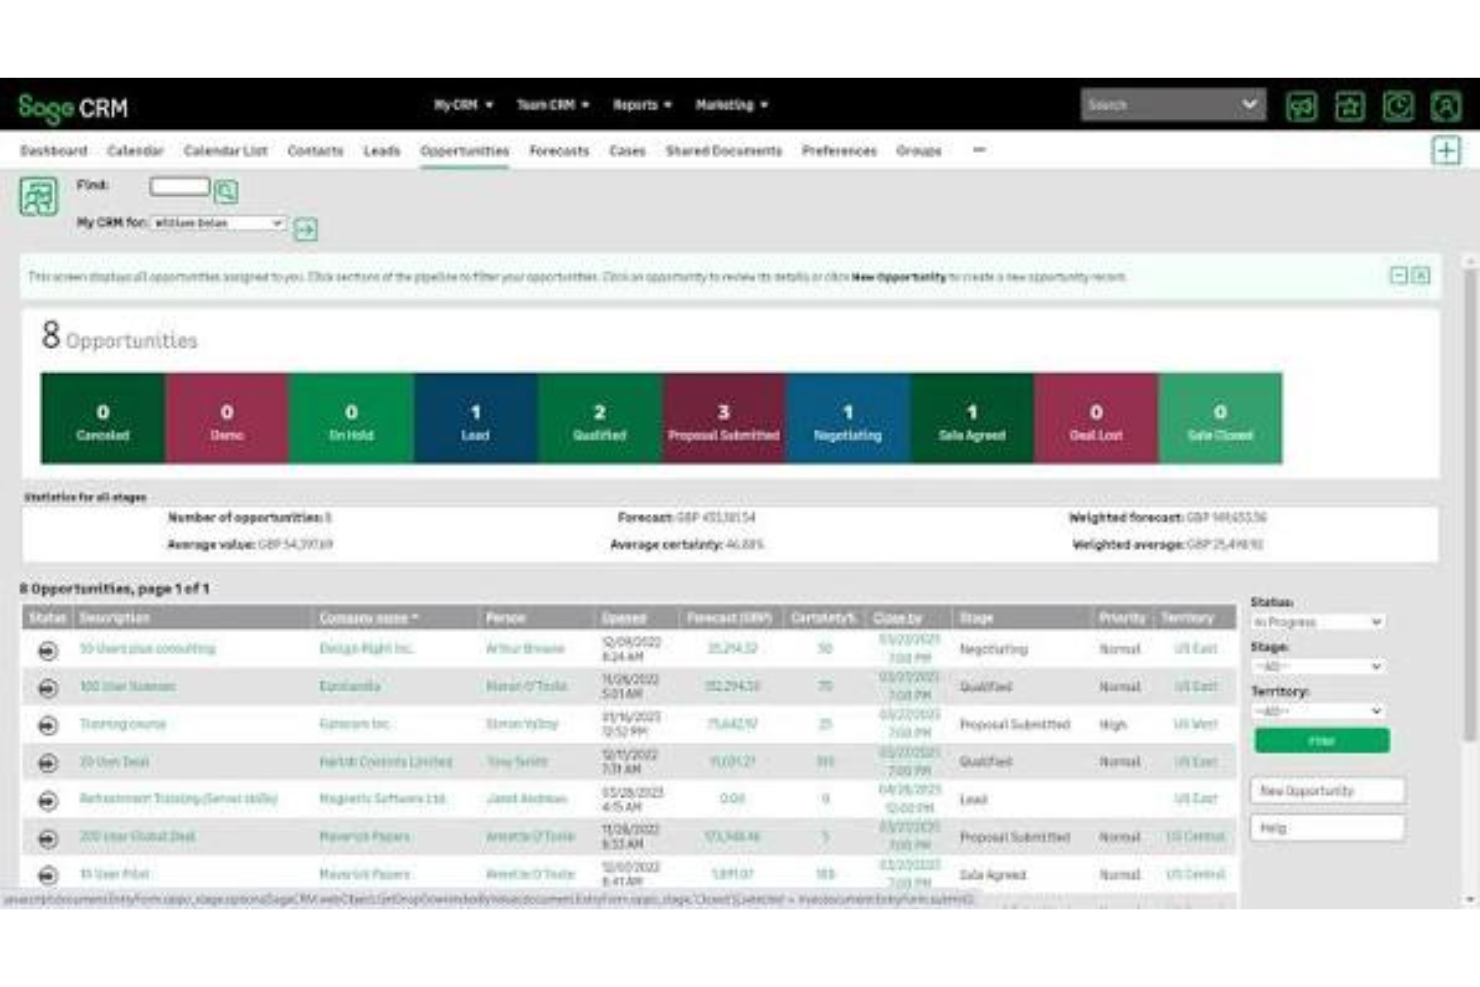
Task: Filter pipeline by Lead stage block
Action: pos(476,419)
